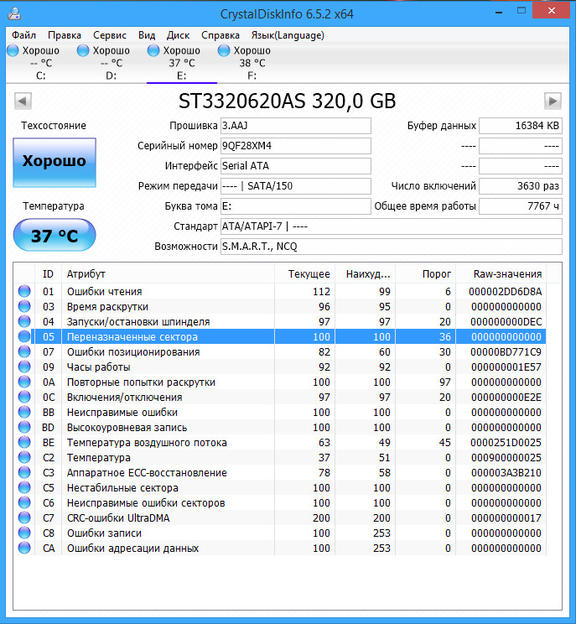
Task: Open the Язык(Language) menu
Action: pyautogui.click(x=287, y=35)
